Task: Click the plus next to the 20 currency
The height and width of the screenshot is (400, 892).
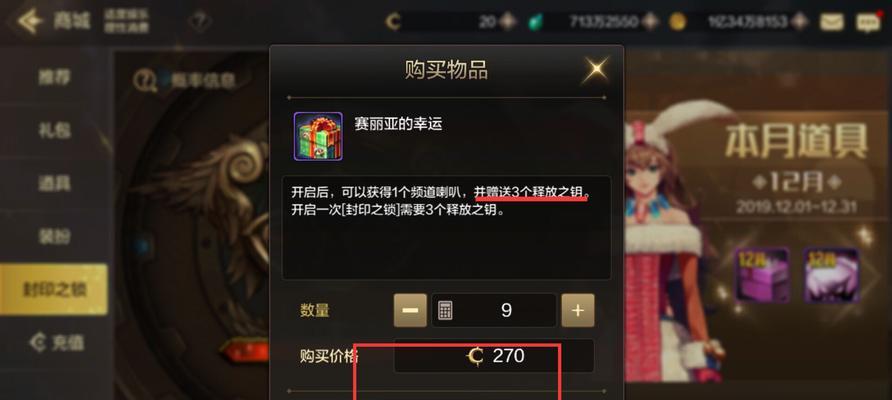Action: click(506, 22)
